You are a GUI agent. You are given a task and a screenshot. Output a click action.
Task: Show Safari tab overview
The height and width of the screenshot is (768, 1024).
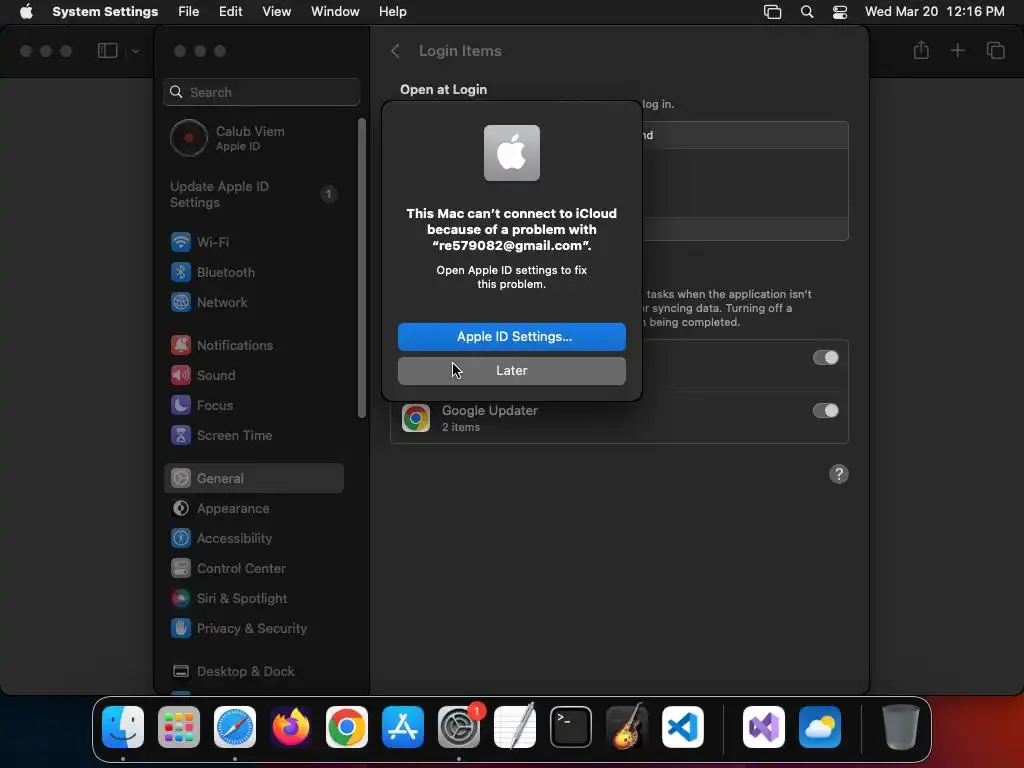995,50
